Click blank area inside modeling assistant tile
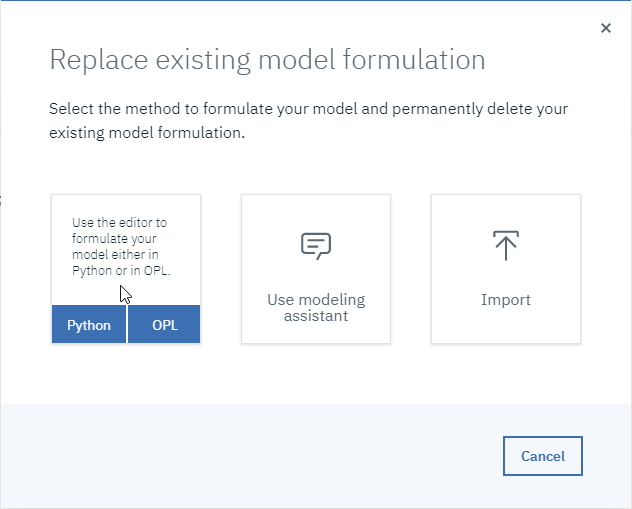632x509 pixels. coord(316,212)
